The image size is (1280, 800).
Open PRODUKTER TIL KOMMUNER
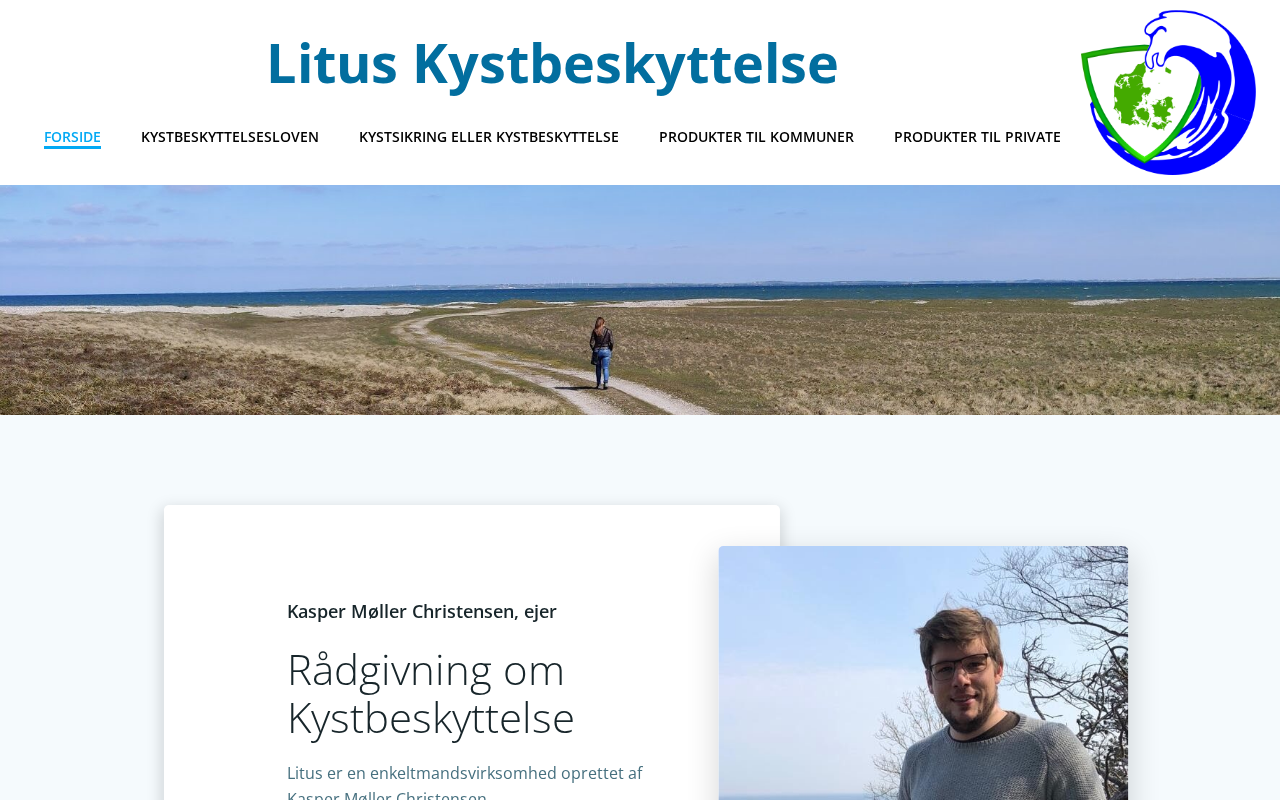tap(756, 137)
